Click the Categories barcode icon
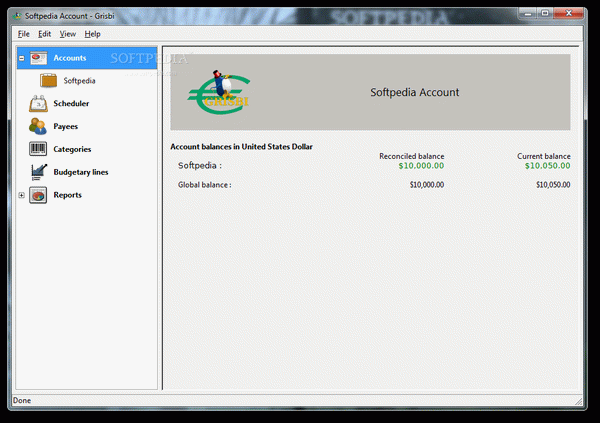Image resolution: width=600 pixels, height=423 pixels. 38,149
